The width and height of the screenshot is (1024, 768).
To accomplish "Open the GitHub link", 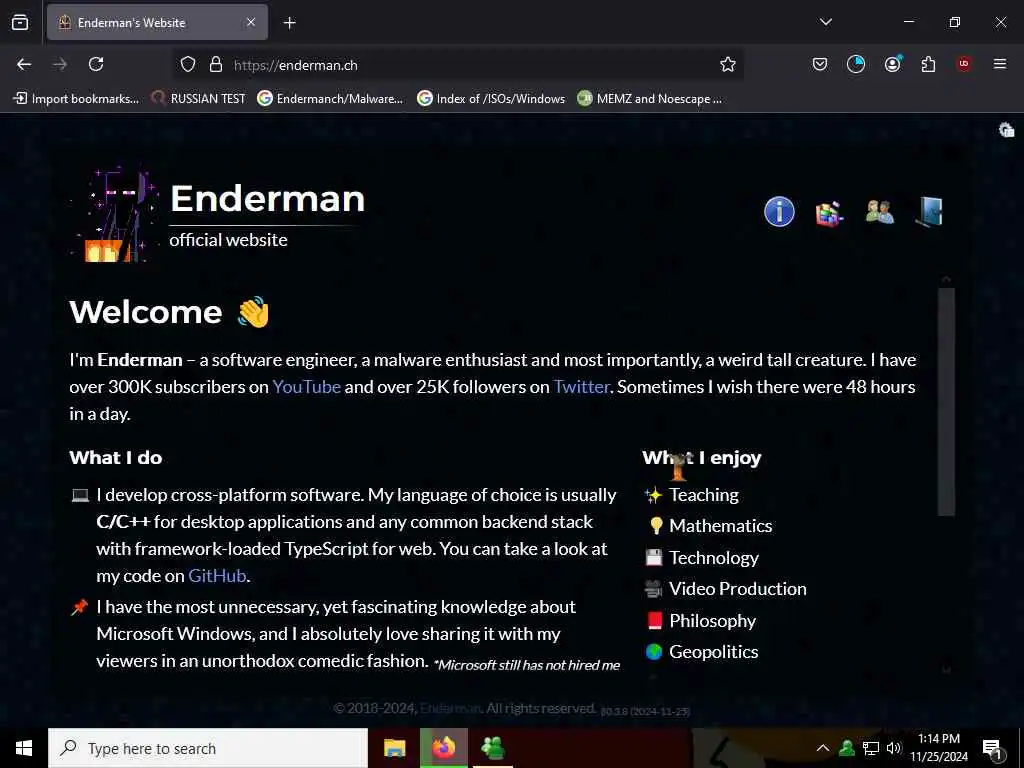I will [217, 576].
